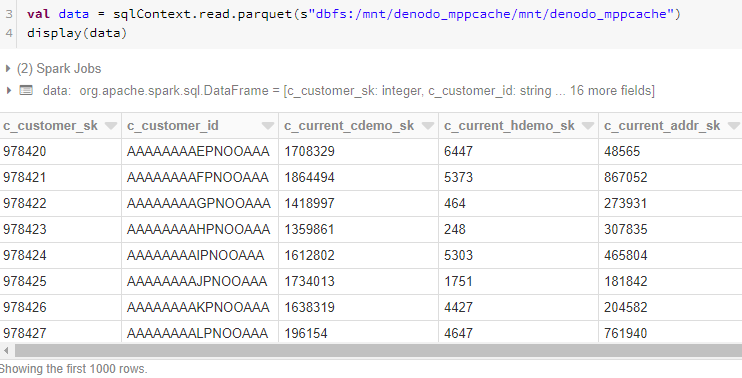Click cell 978421 in c_customer_sk
Viewport: 742px width, 378px height.
pyautogui.click(x=25, y=177)
